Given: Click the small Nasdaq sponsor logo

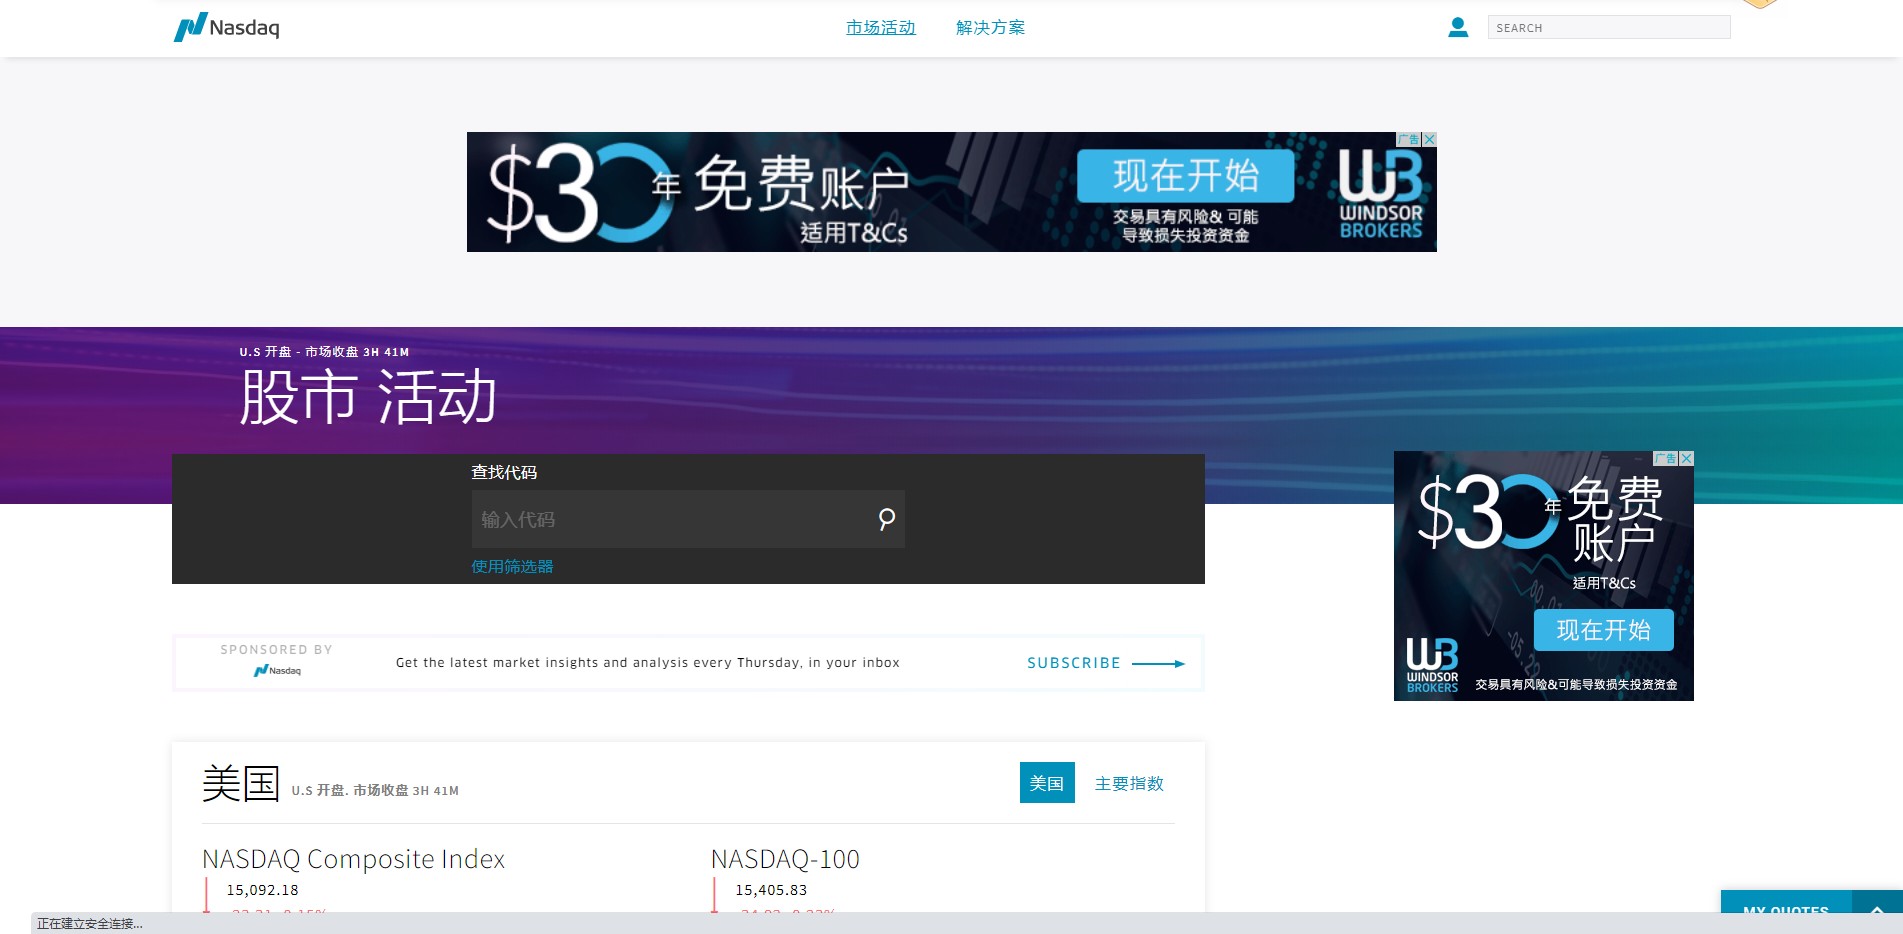Looking at the screenshot, I should [x=277, y=670].
